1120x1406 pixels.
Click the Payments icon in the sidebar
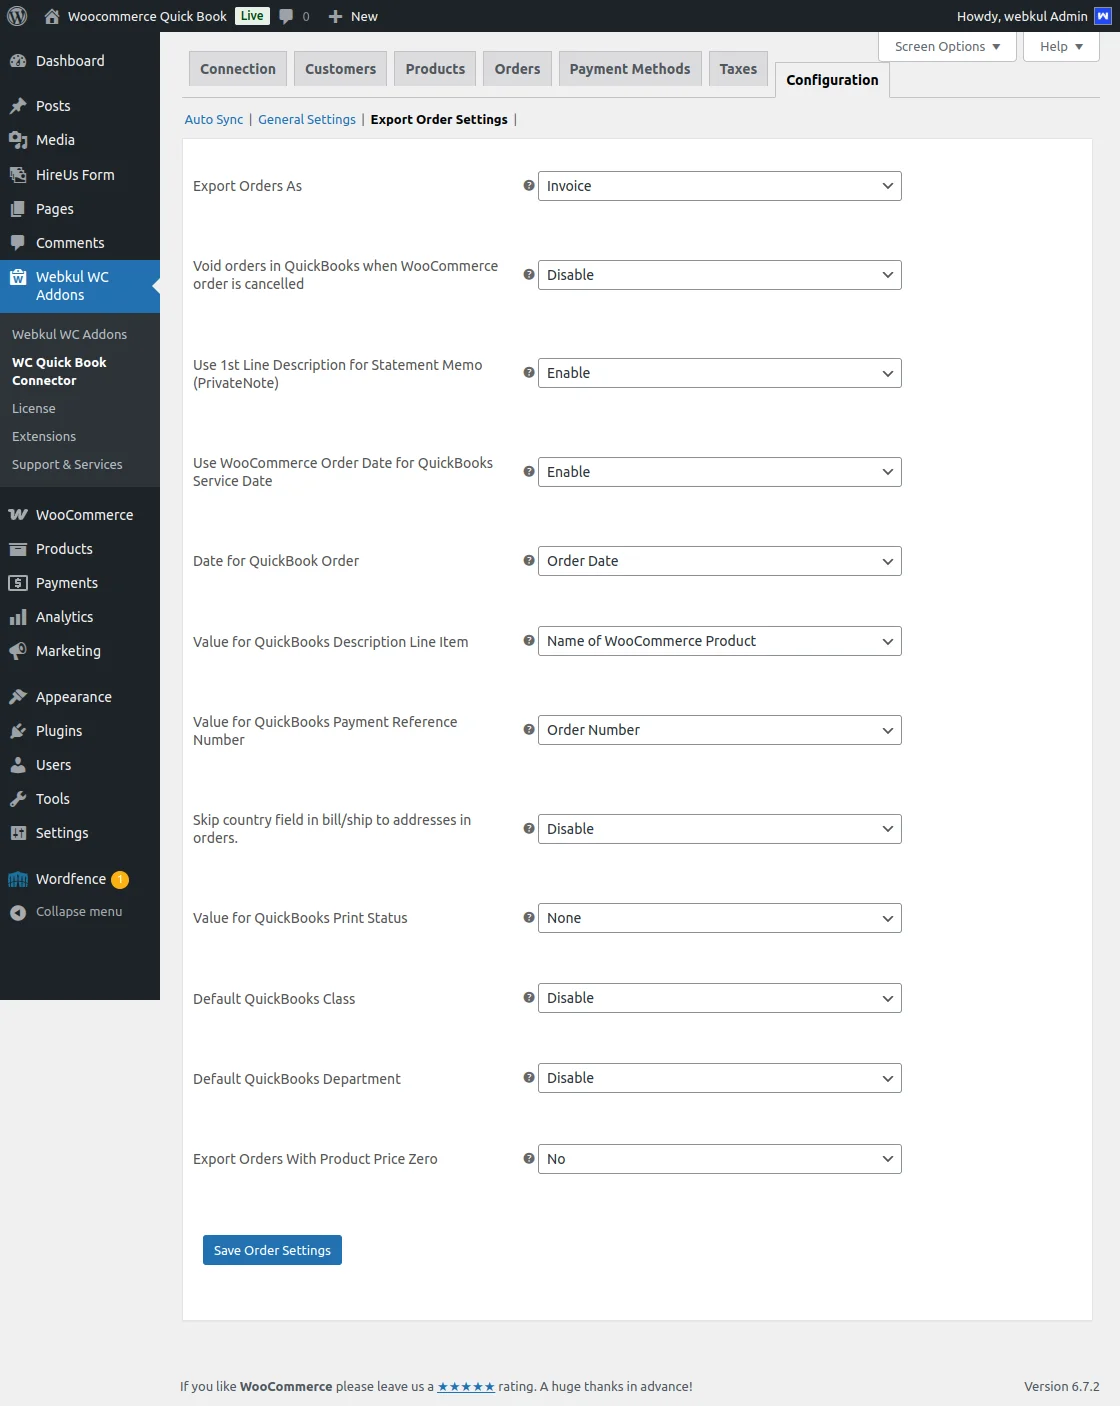point(19,582)
